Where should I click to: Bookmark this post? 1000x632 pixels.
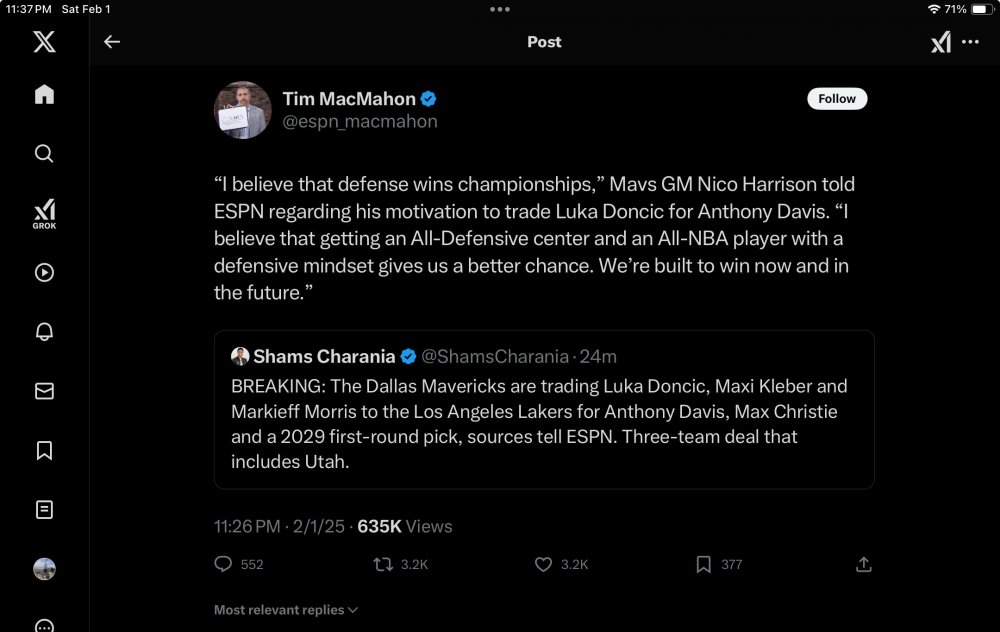[x=703, y=564]
